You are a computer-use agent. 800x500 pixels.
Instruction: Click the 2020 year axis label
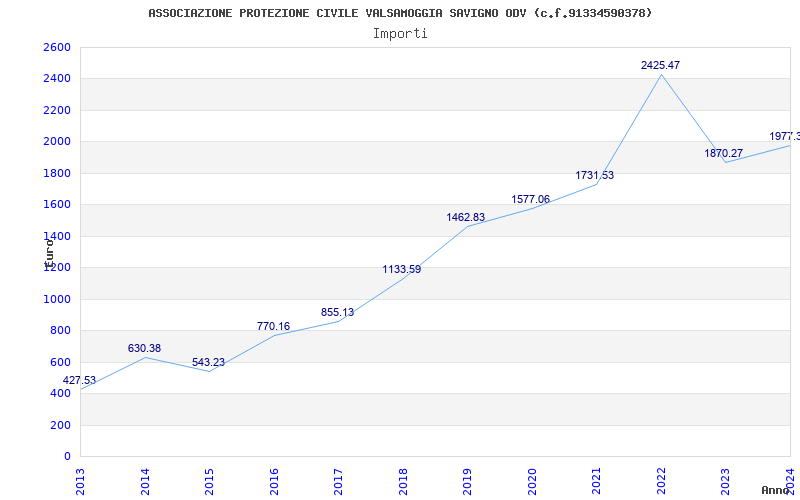532,479
